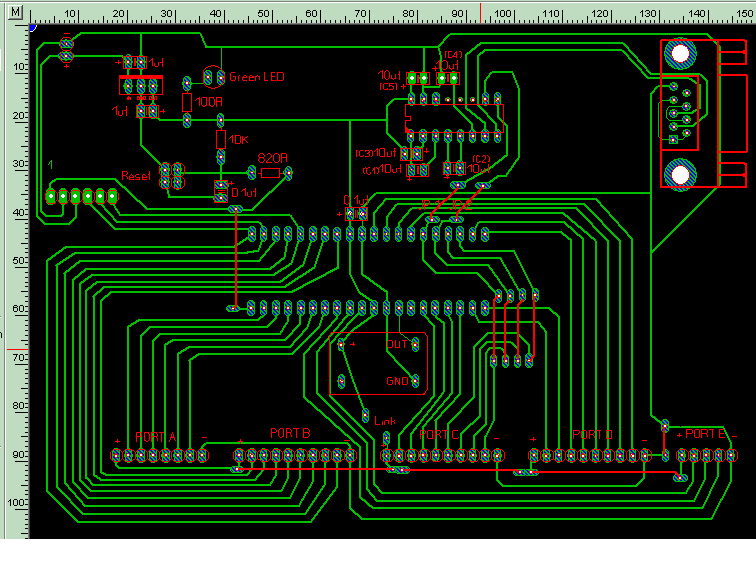Select the (C1)10uf capacitor label
The image size is (756, 566).
[x=382, y=169]
